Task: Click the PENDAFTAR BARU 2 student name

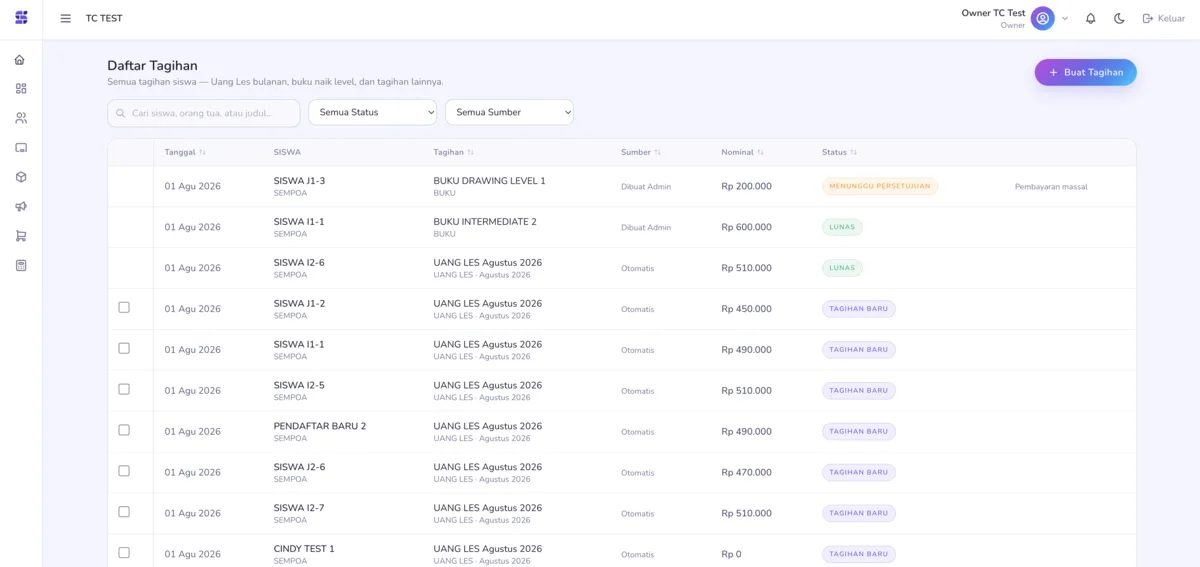Action: (320, 426)
